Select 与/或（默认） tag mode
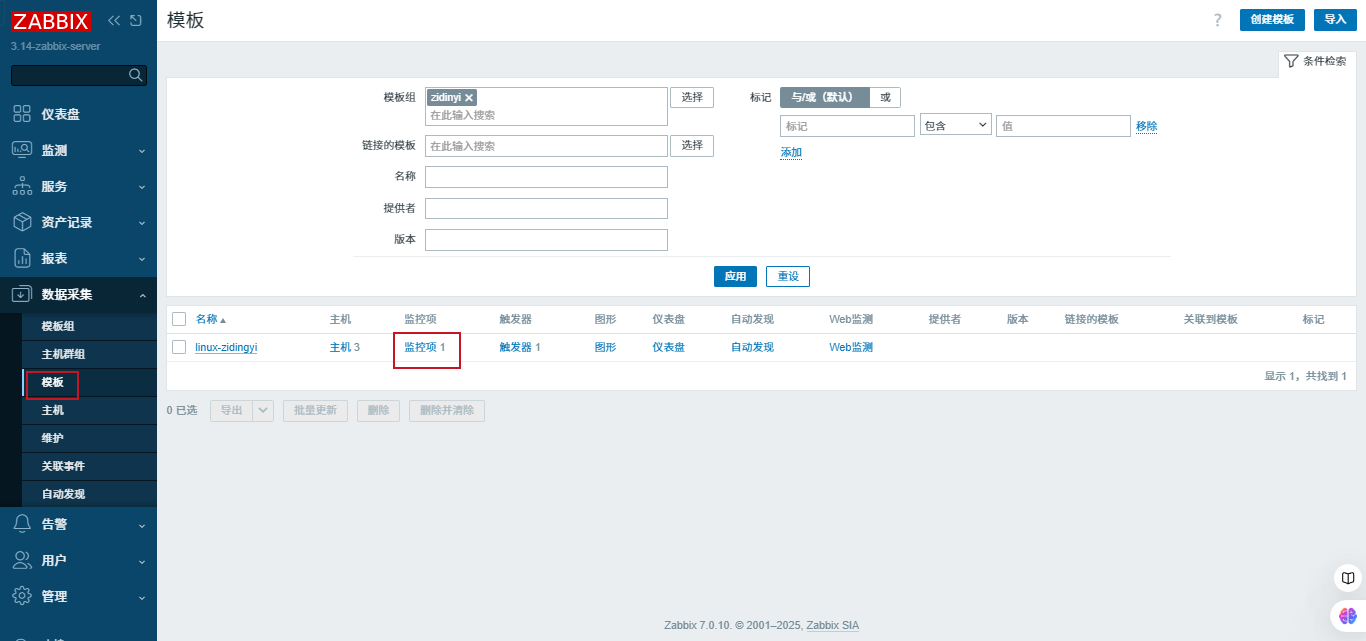The width and height of the screenshot is (1366, 641). (824, 97)
